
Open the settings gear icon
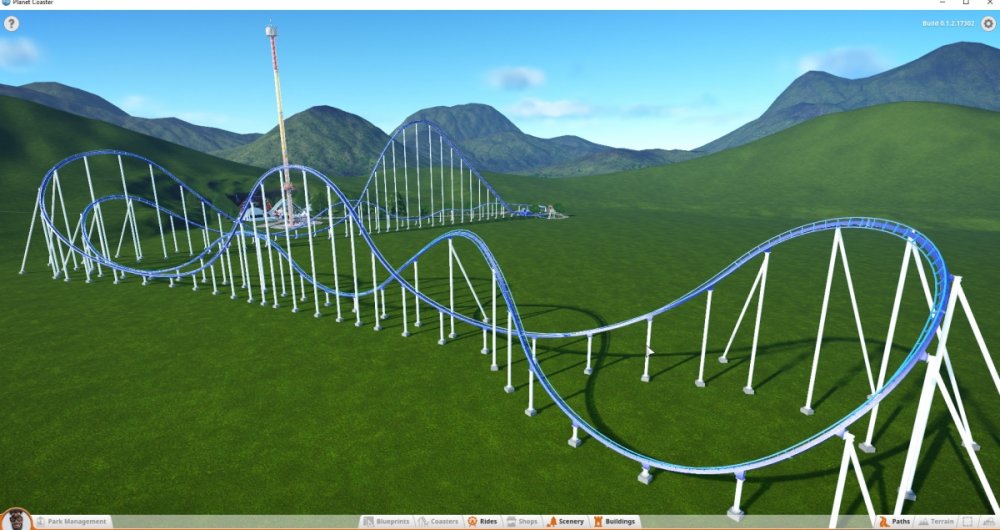988,24
